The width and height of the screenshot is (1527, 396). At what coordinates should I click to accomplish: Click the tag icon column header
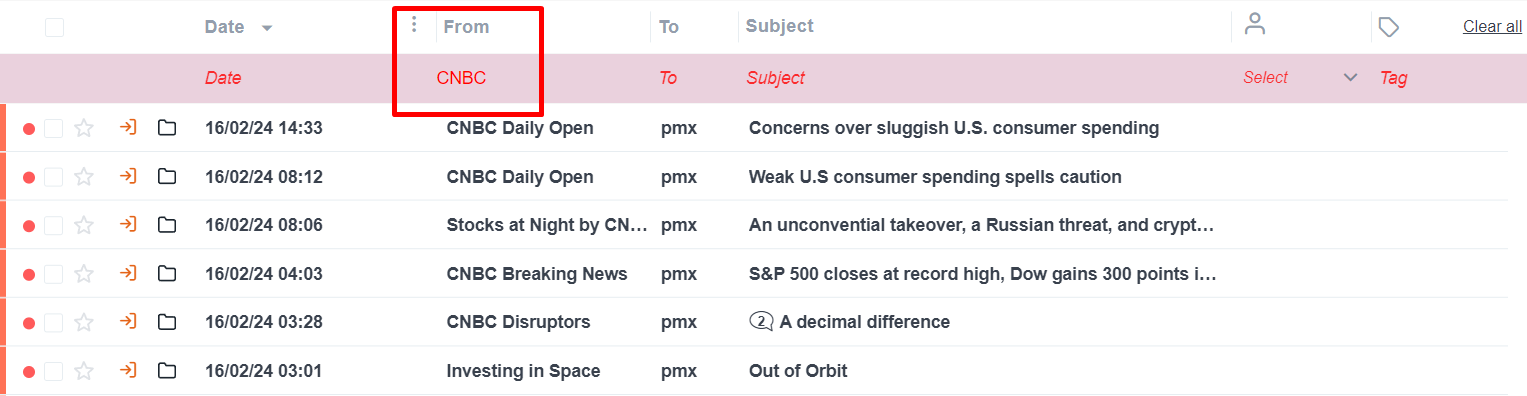click(x=1388, y=27)
